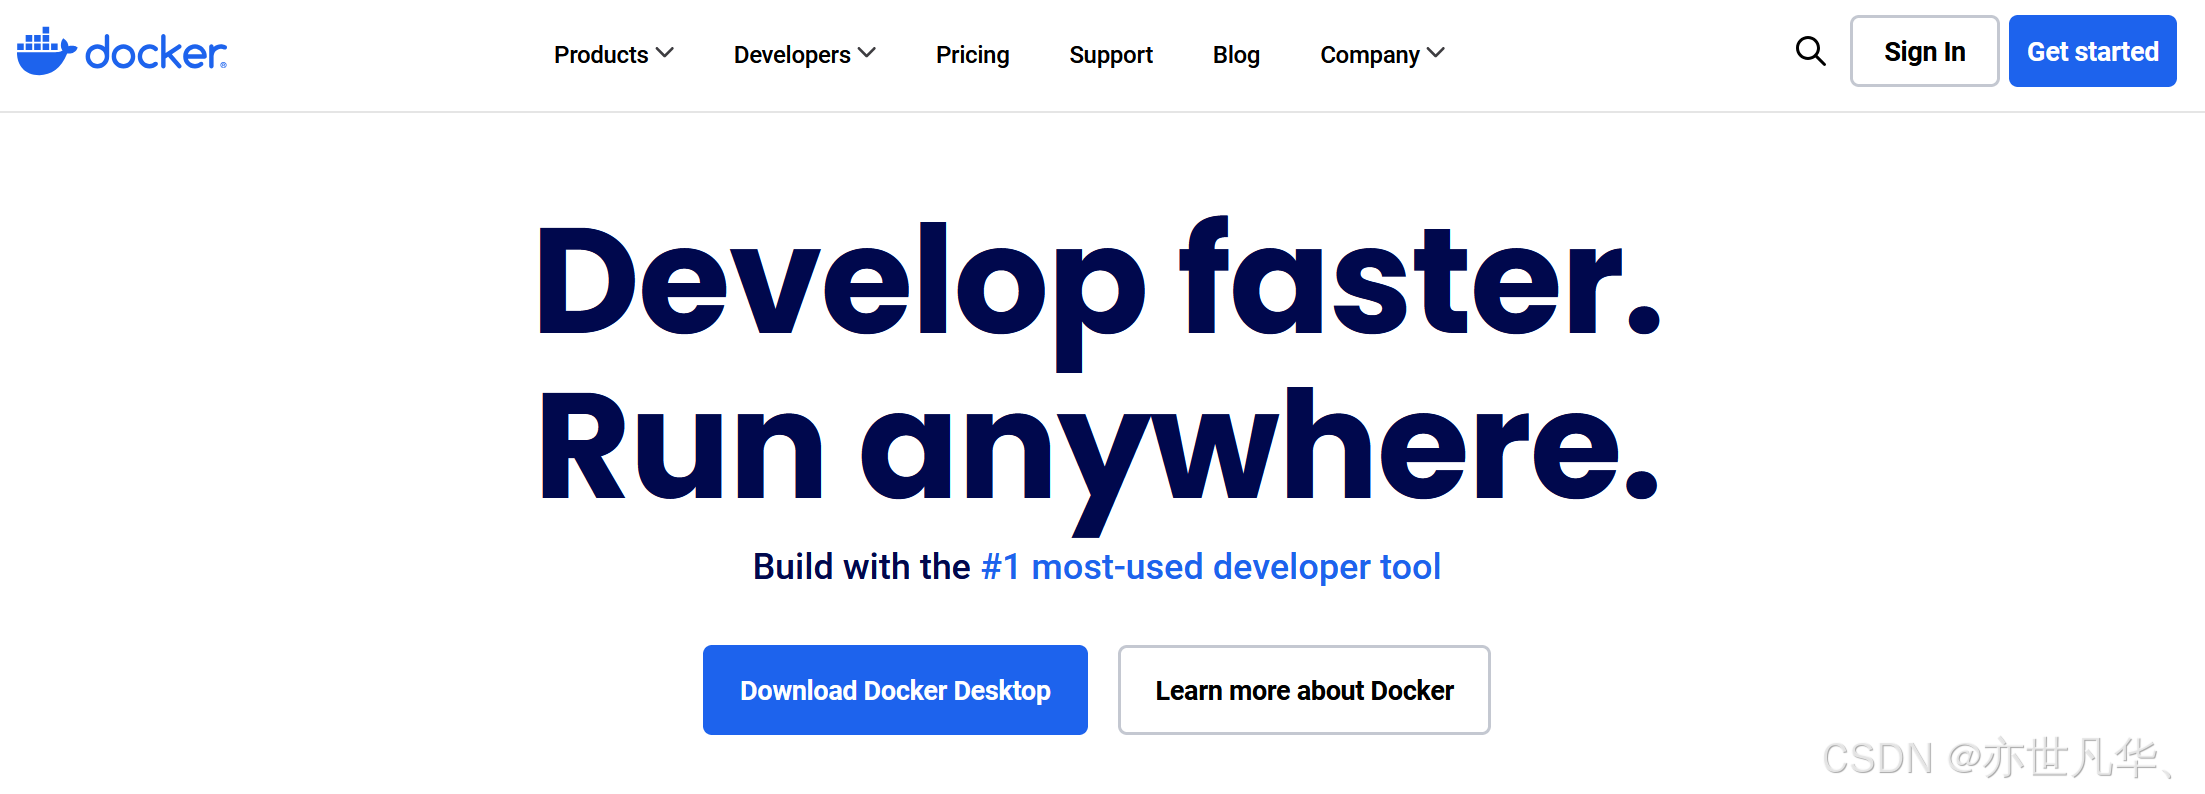Image resolution: width=2205 pixels, height=794 pixels.
Task: Expand the Developers menu
Action: (x=805, y=54)
